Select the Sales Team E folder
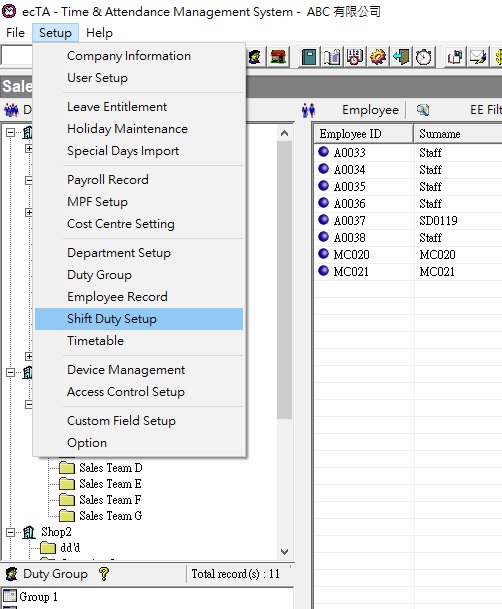 tap(110, 484)
